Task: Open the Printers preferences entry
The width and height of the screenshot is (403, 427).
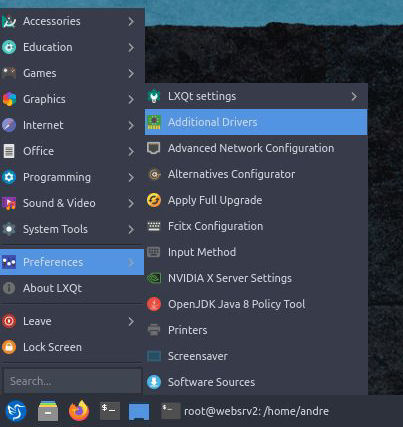Action: pyautogui.click(x=256, y=330)
